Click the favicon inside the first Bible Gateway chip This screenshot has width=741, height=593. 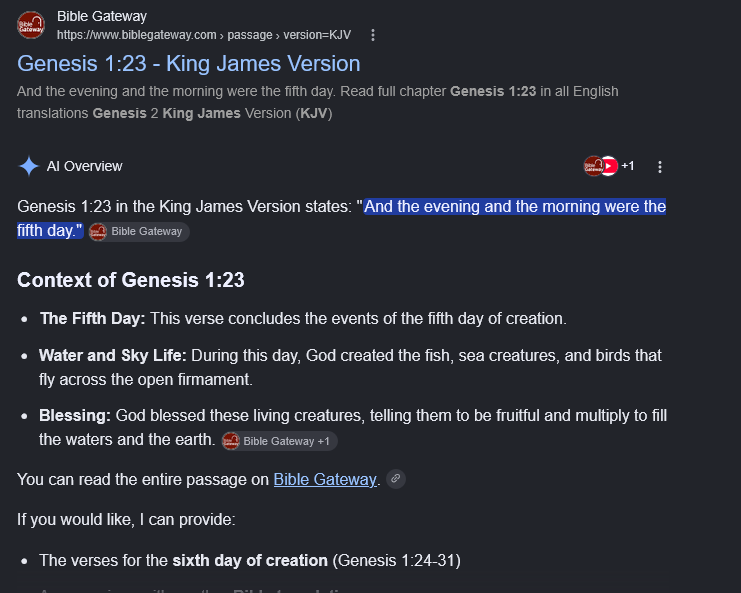[x=98, y=232]
